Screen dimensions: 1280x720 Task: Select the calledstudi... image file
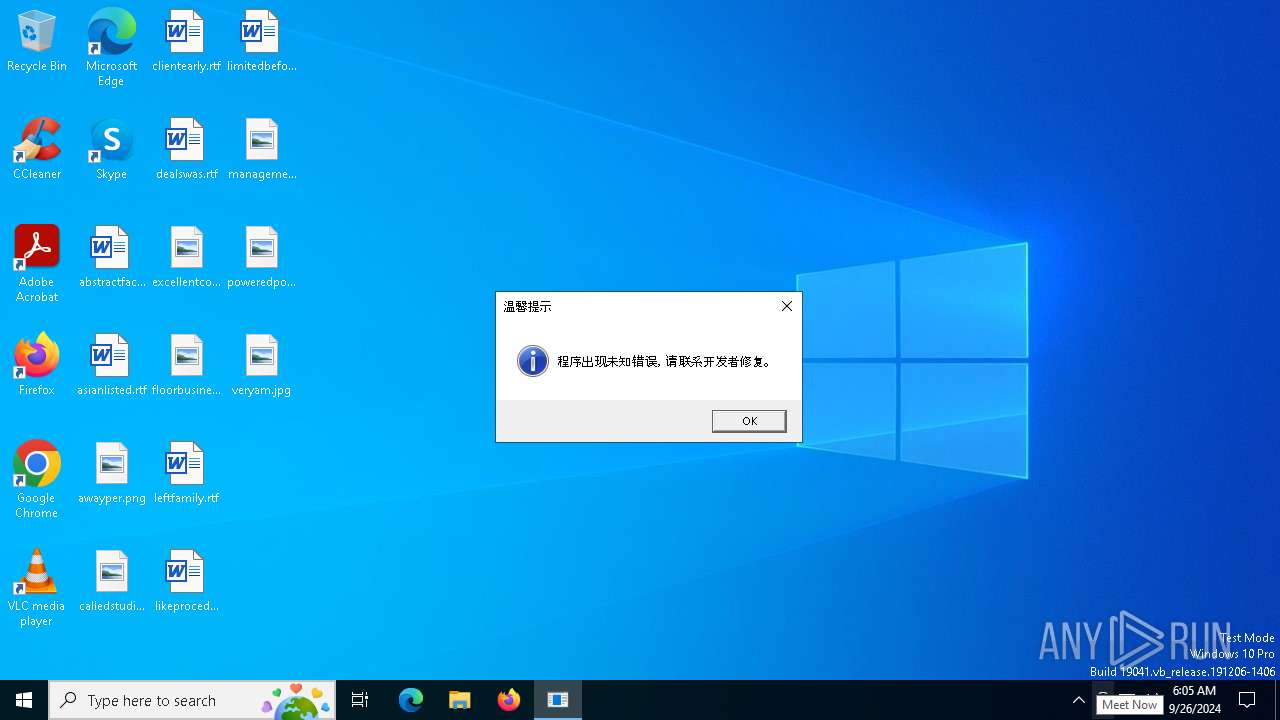(111, 581)
